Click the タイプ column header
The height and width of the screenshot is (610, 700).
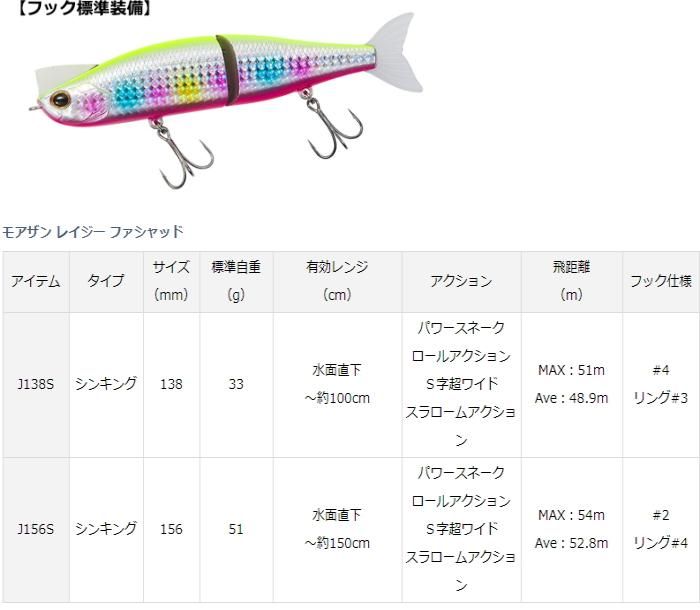click(x=106, y=281)
